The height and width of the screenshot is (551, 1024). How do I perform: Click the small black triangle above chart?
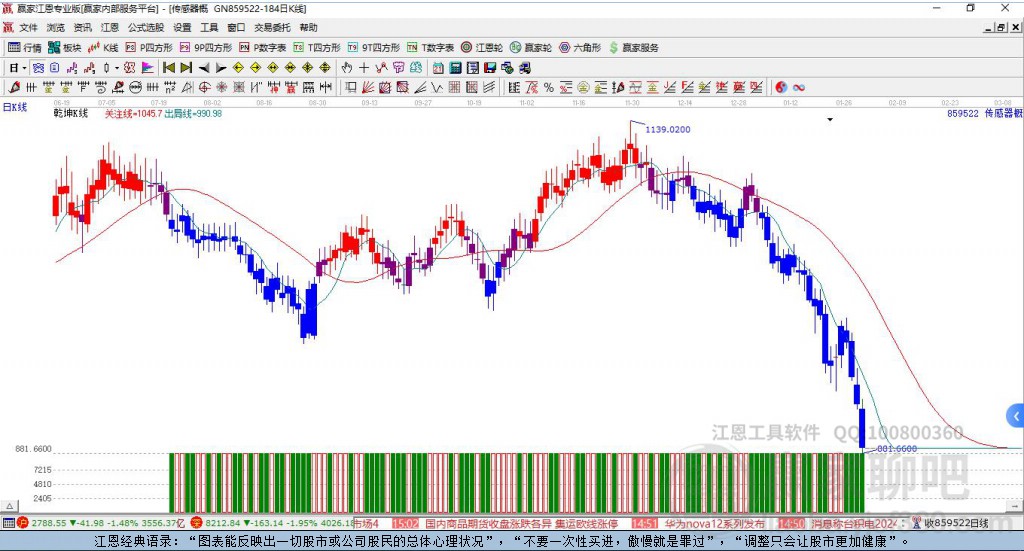830,119
